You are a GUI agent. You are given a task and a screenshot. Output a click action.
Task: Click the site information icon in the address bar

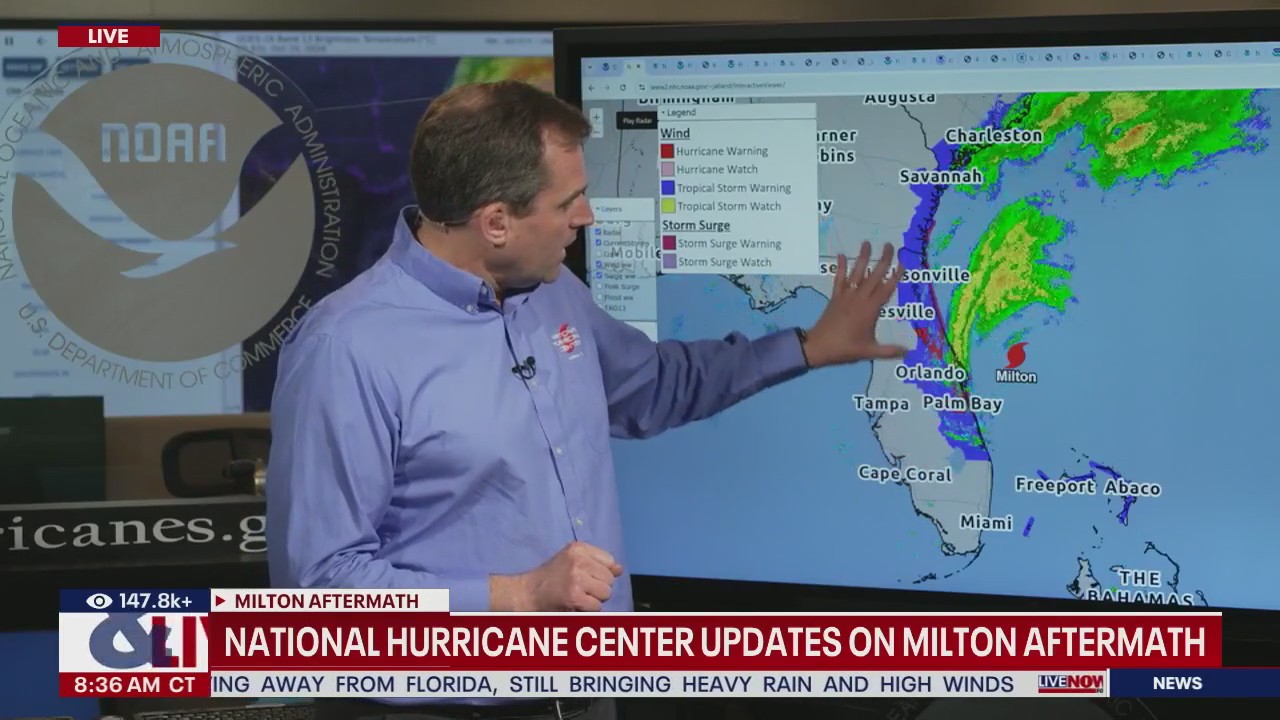click(643, 86)
